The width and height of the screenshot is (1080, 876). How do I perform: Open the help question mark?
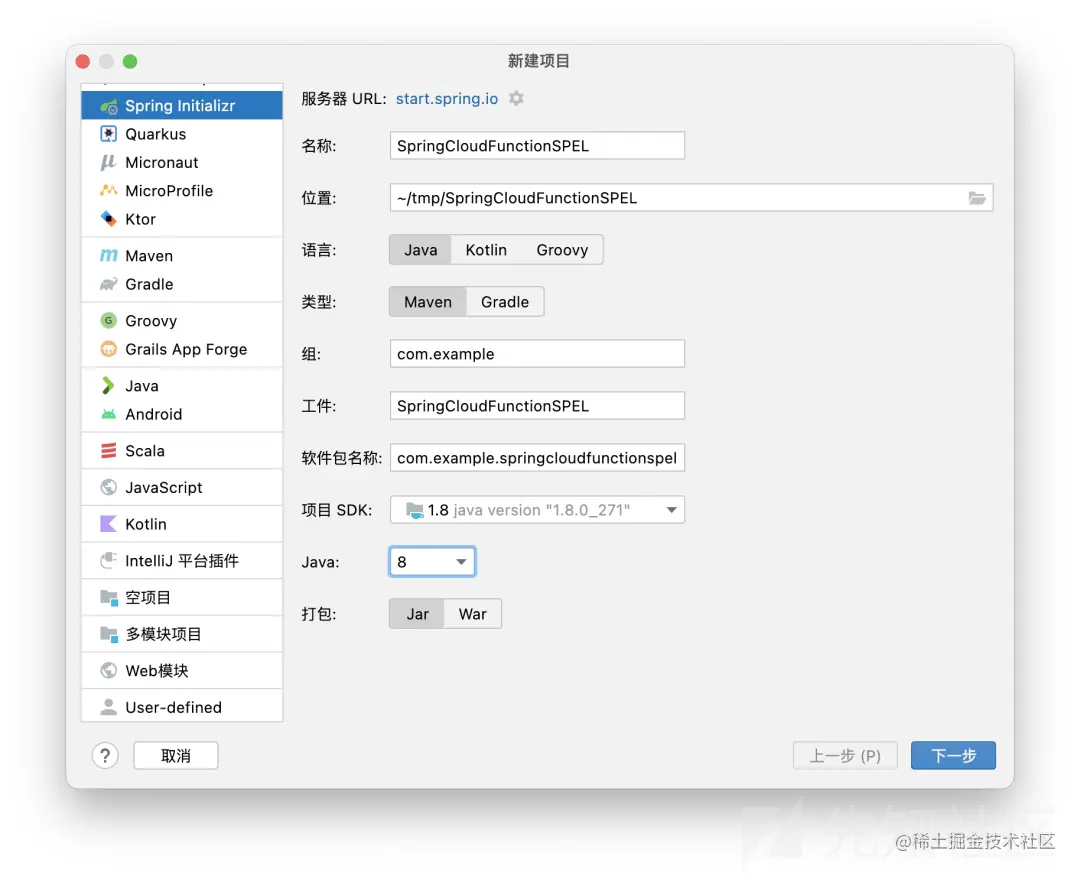pos(105,755)
